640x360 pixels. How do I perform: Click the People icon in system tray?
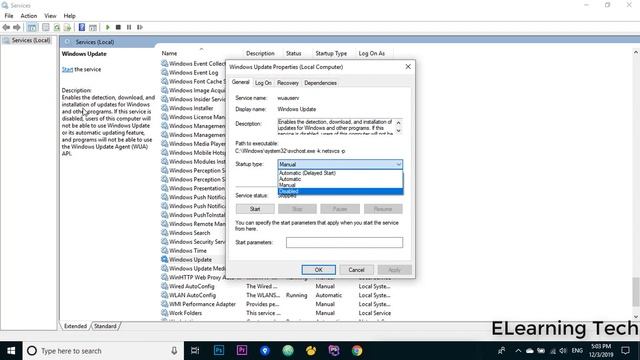tap(502, 351)
